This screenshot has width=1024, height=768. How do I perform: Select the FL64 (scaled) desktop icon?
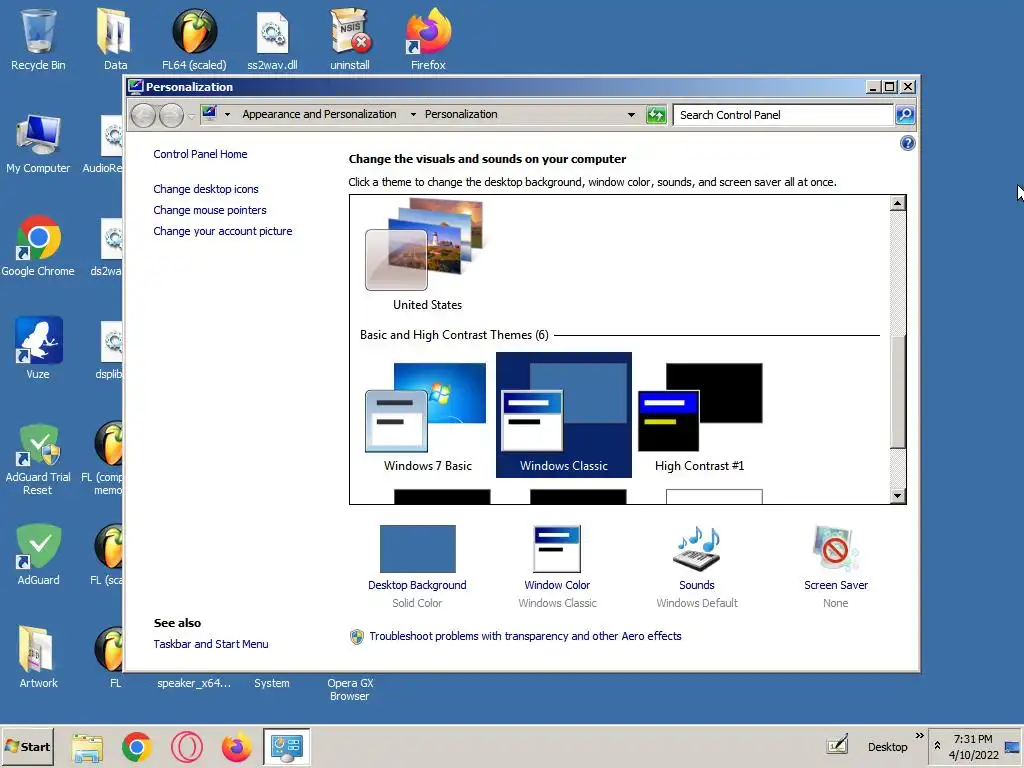194,39
